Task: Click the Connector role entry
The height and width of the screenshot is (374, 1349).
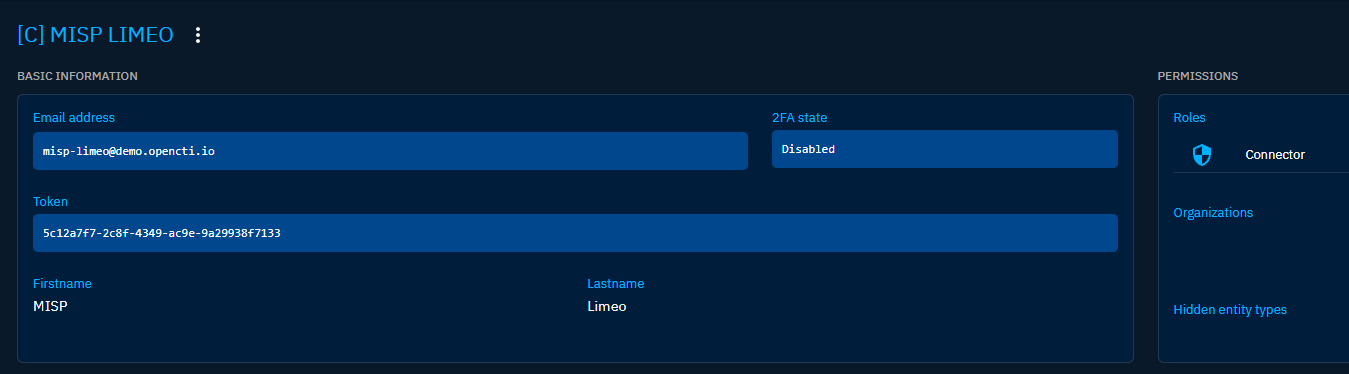Action: point(1261,155)
